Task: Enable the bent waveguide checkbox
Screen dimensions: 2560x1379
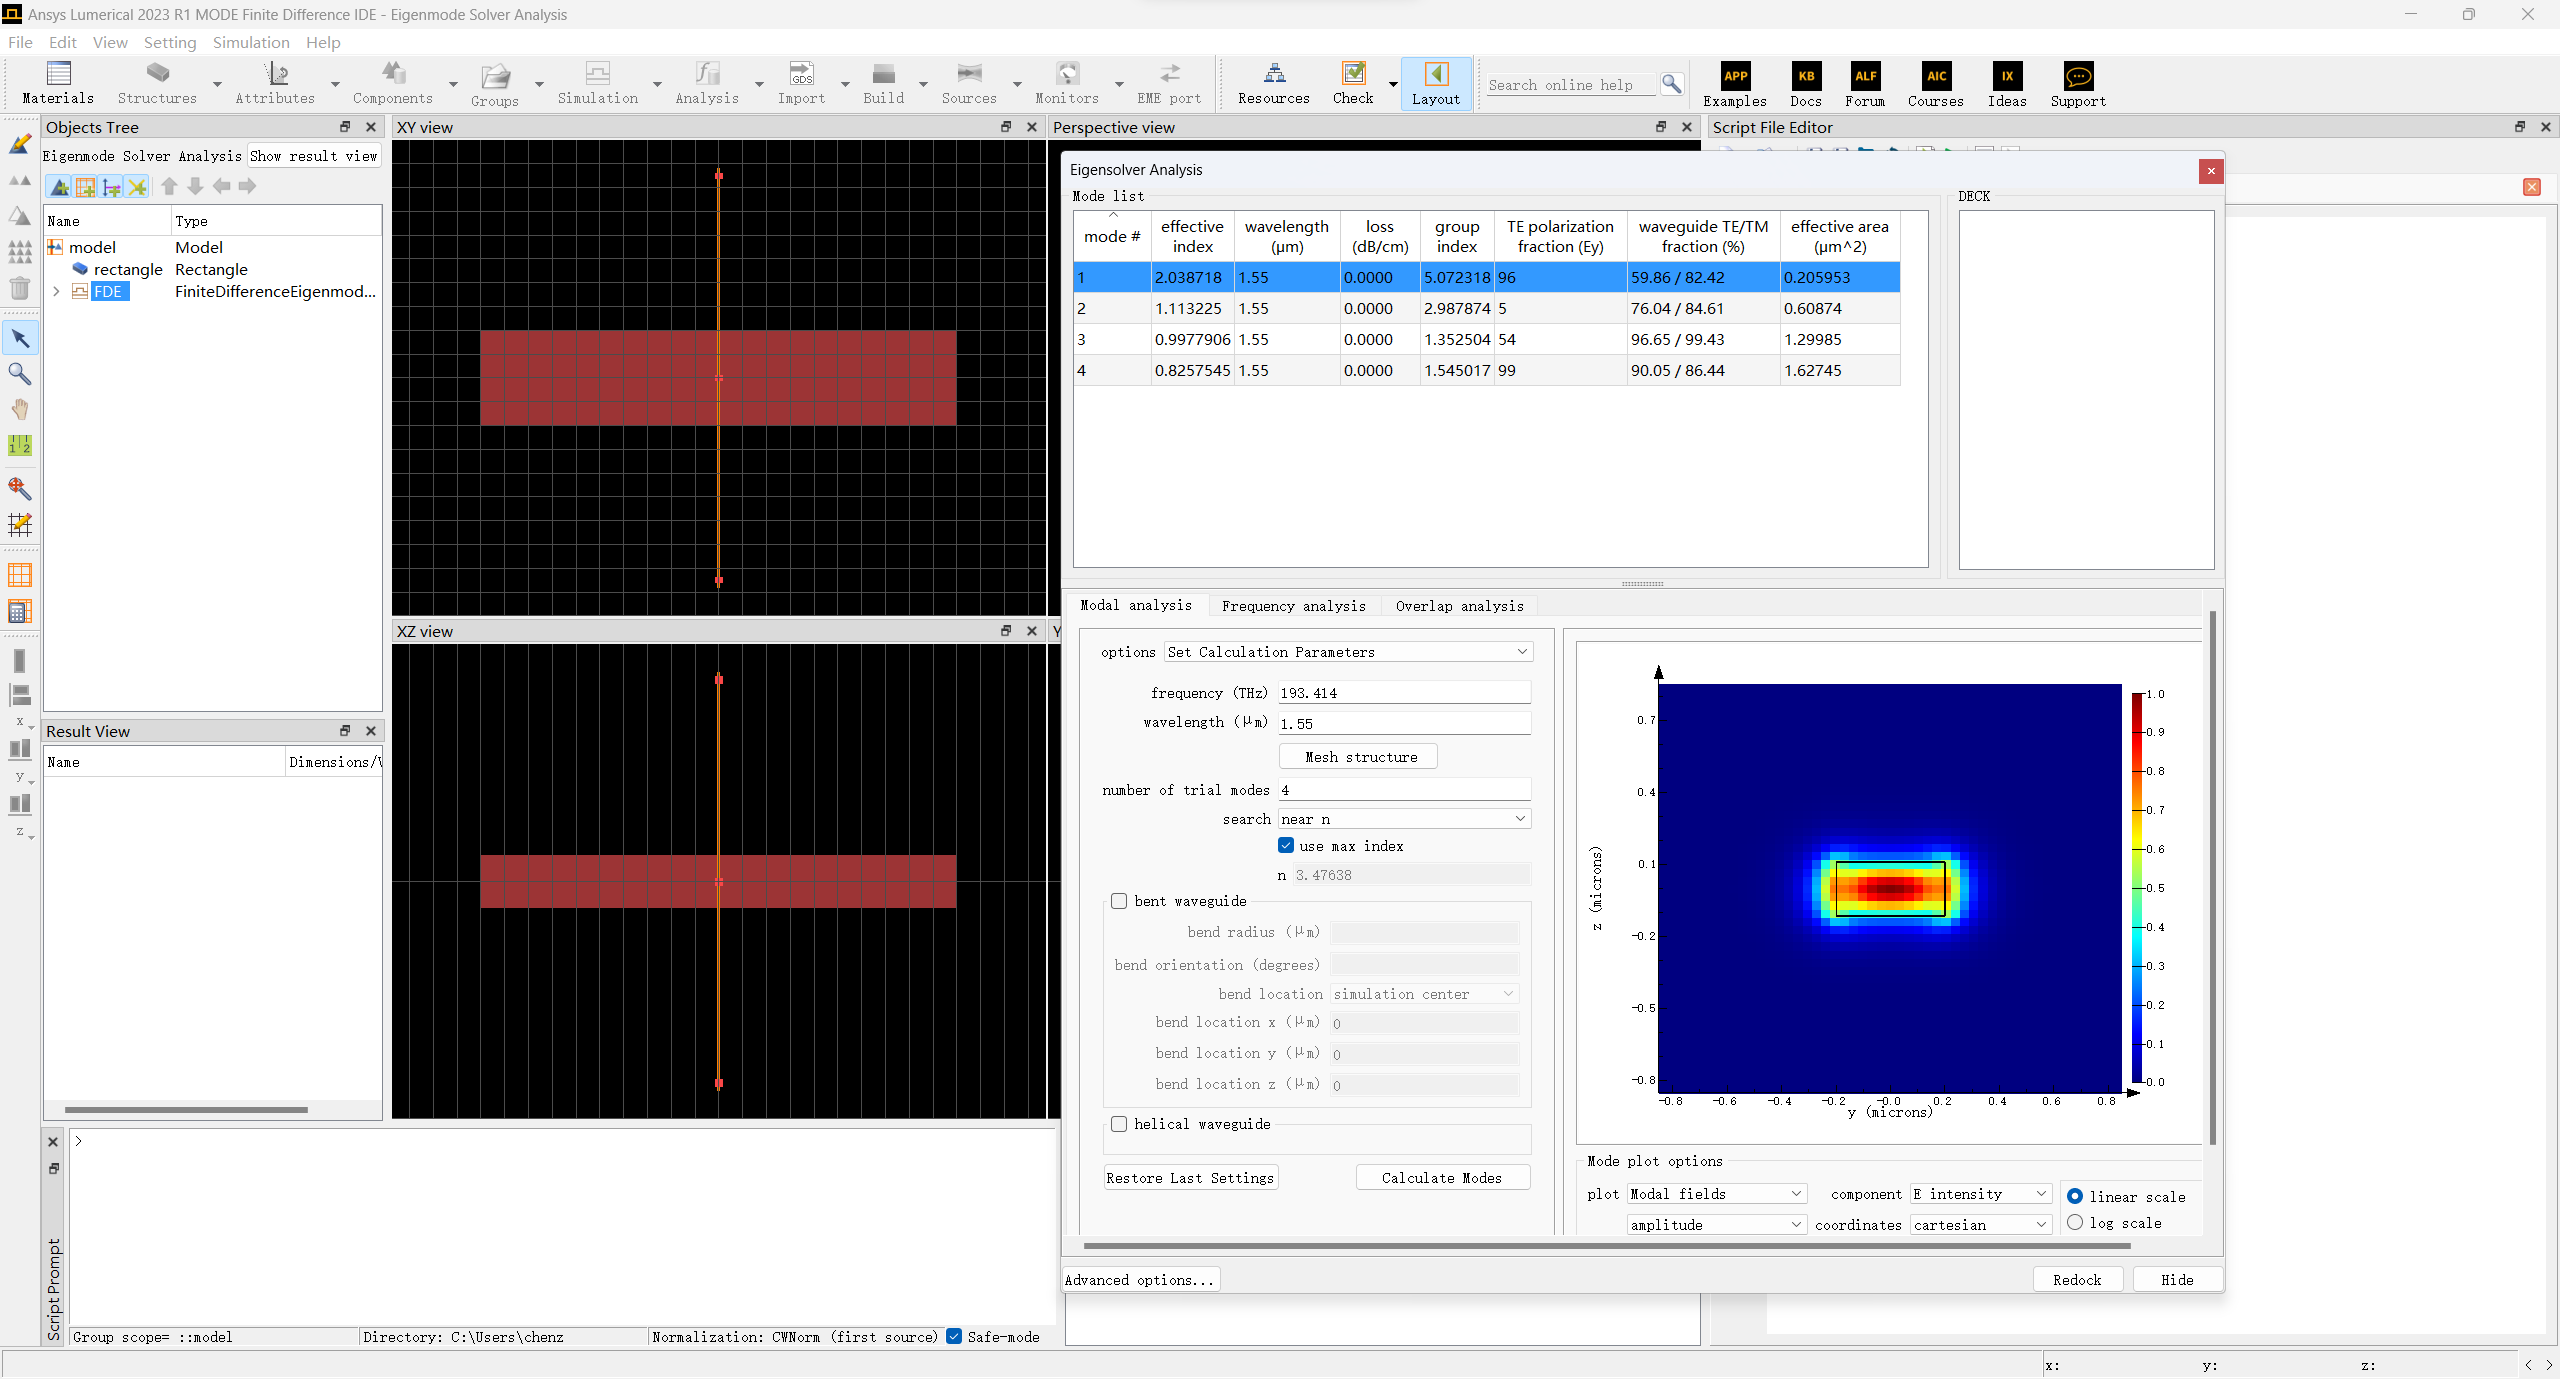Action: click(x=1119, y=901)
